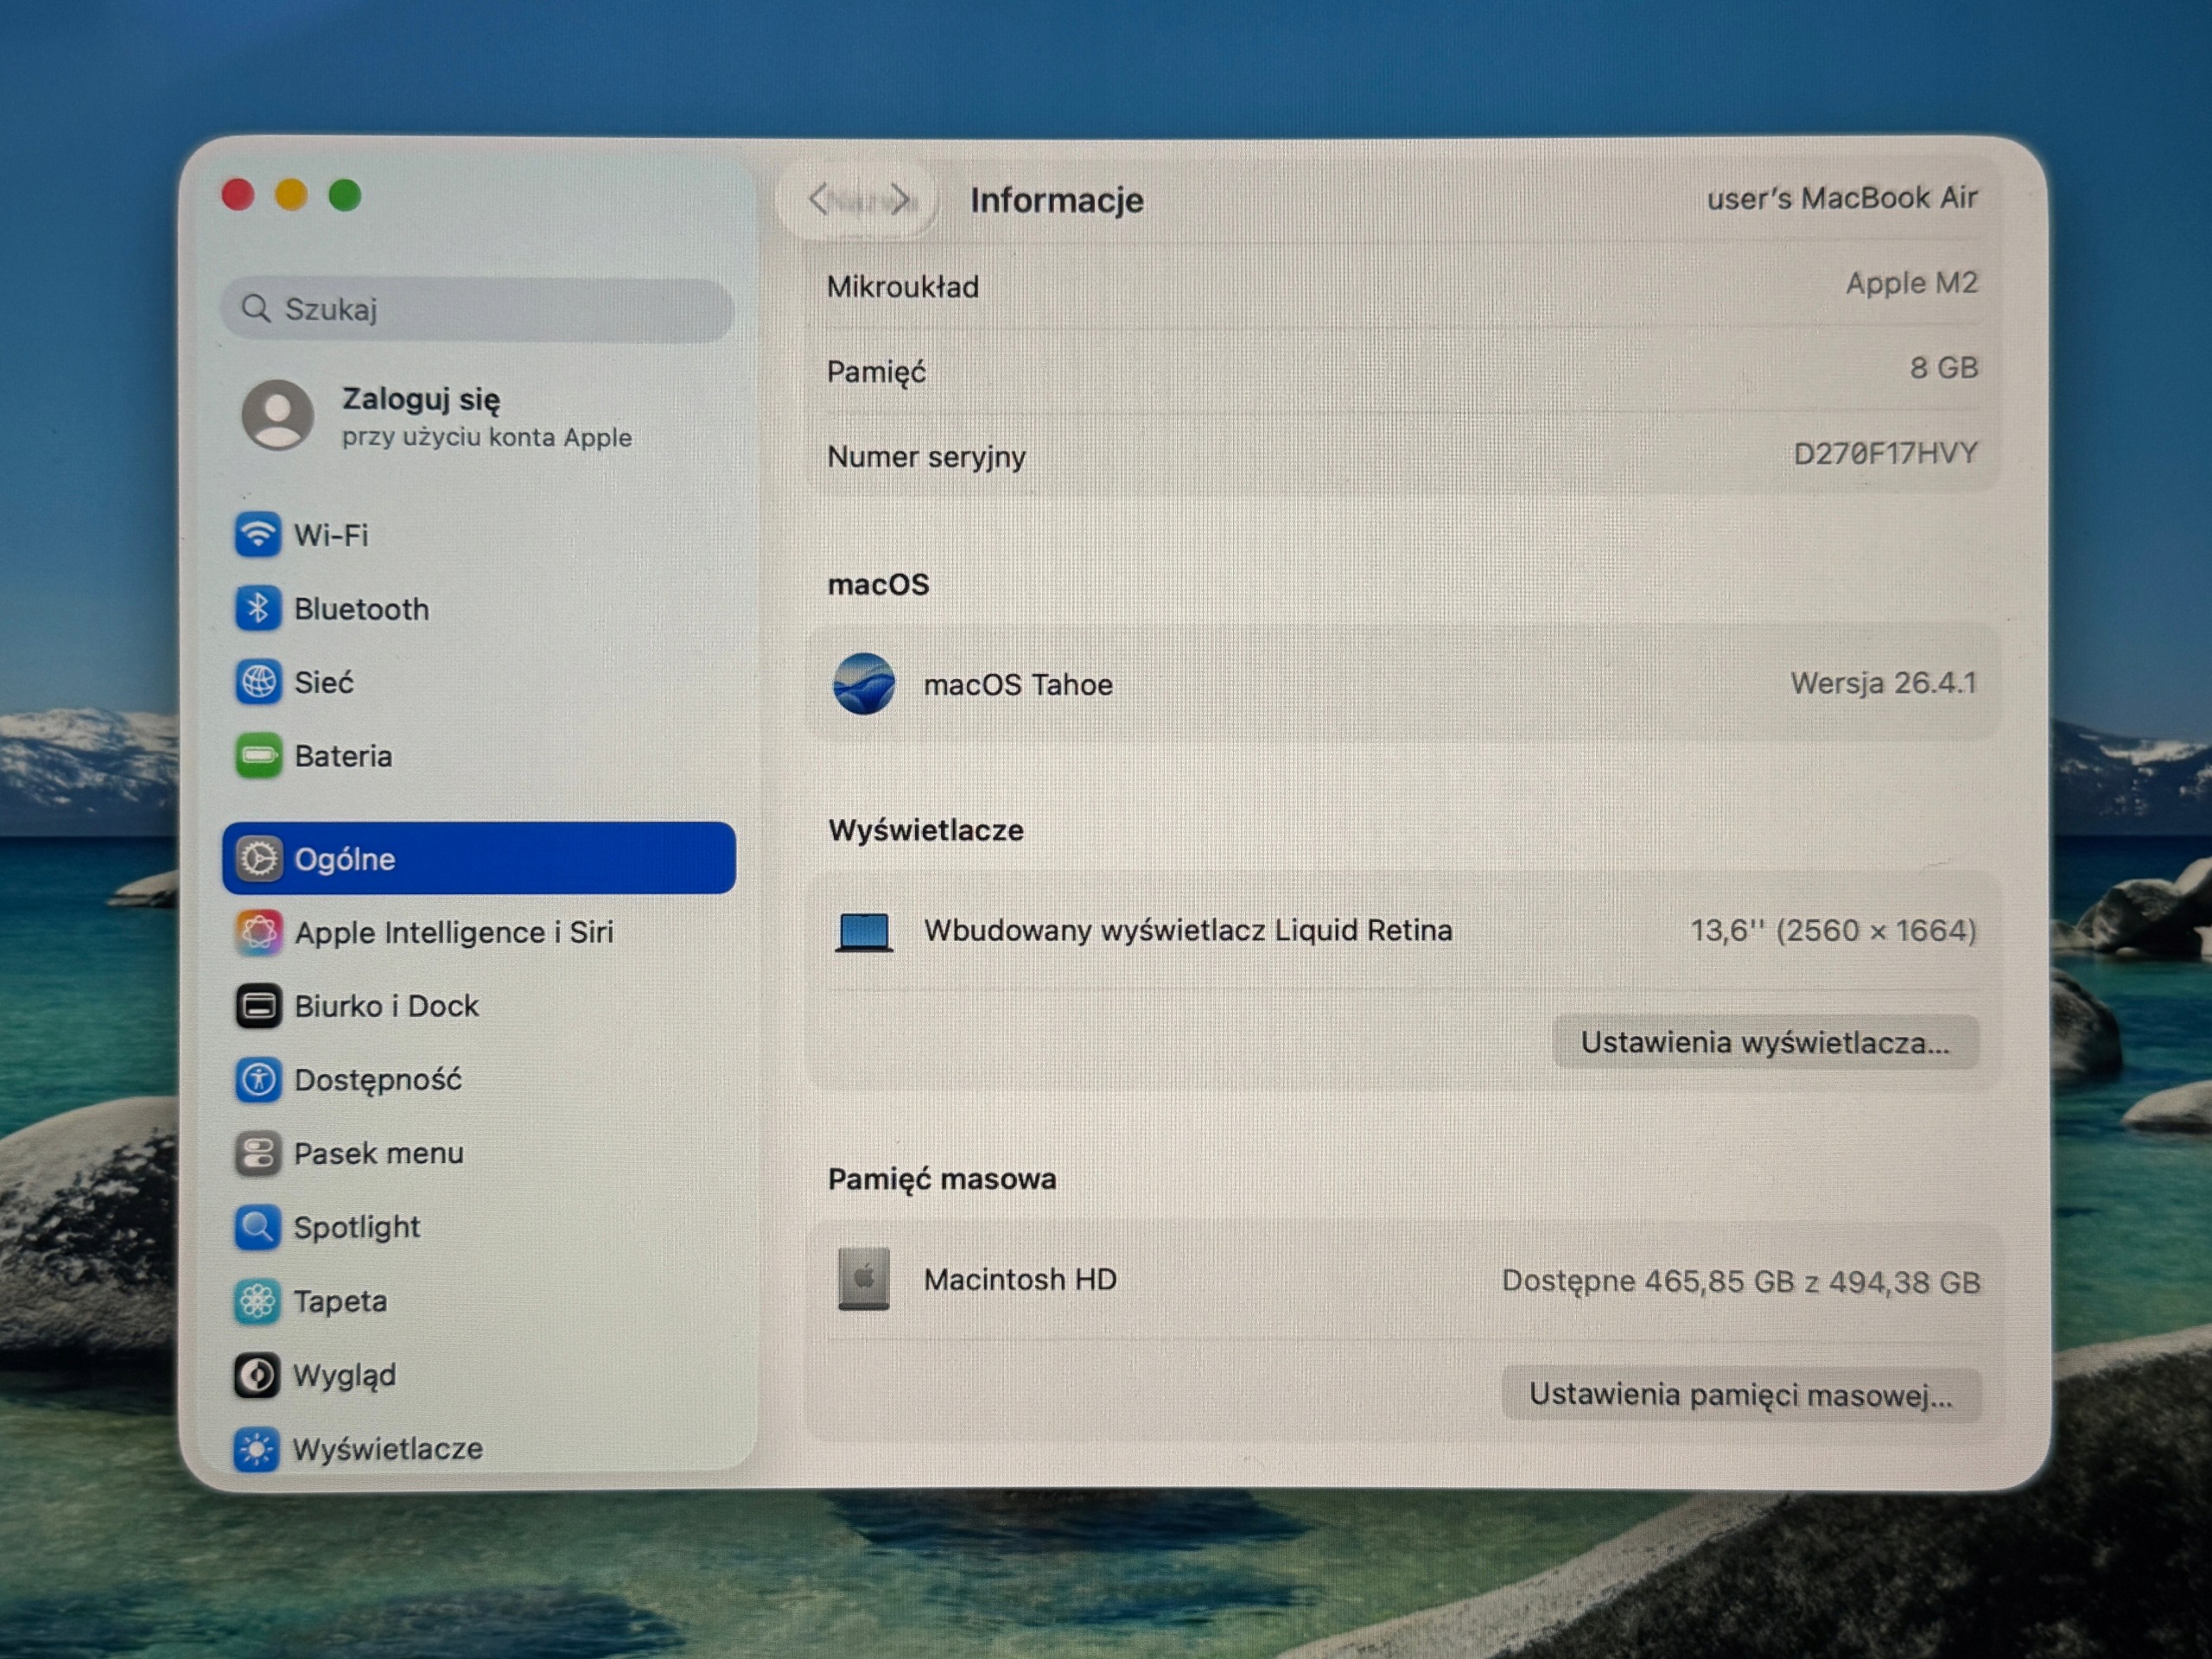
Task: Minimize window with the yellow button
Action: pos(291,195)
